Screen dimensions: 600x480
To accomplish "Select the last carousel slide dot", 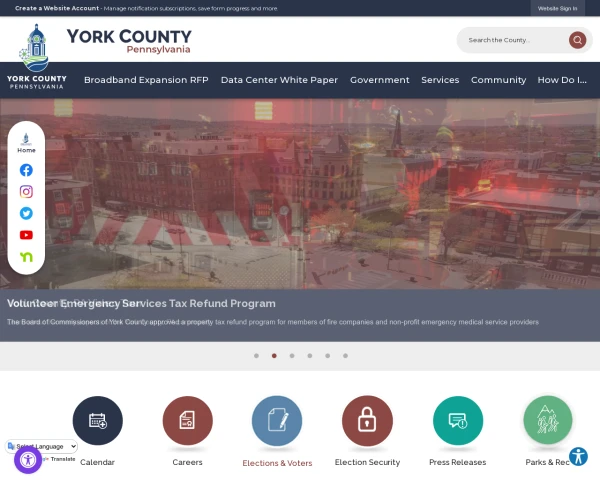I will (345, 356).
